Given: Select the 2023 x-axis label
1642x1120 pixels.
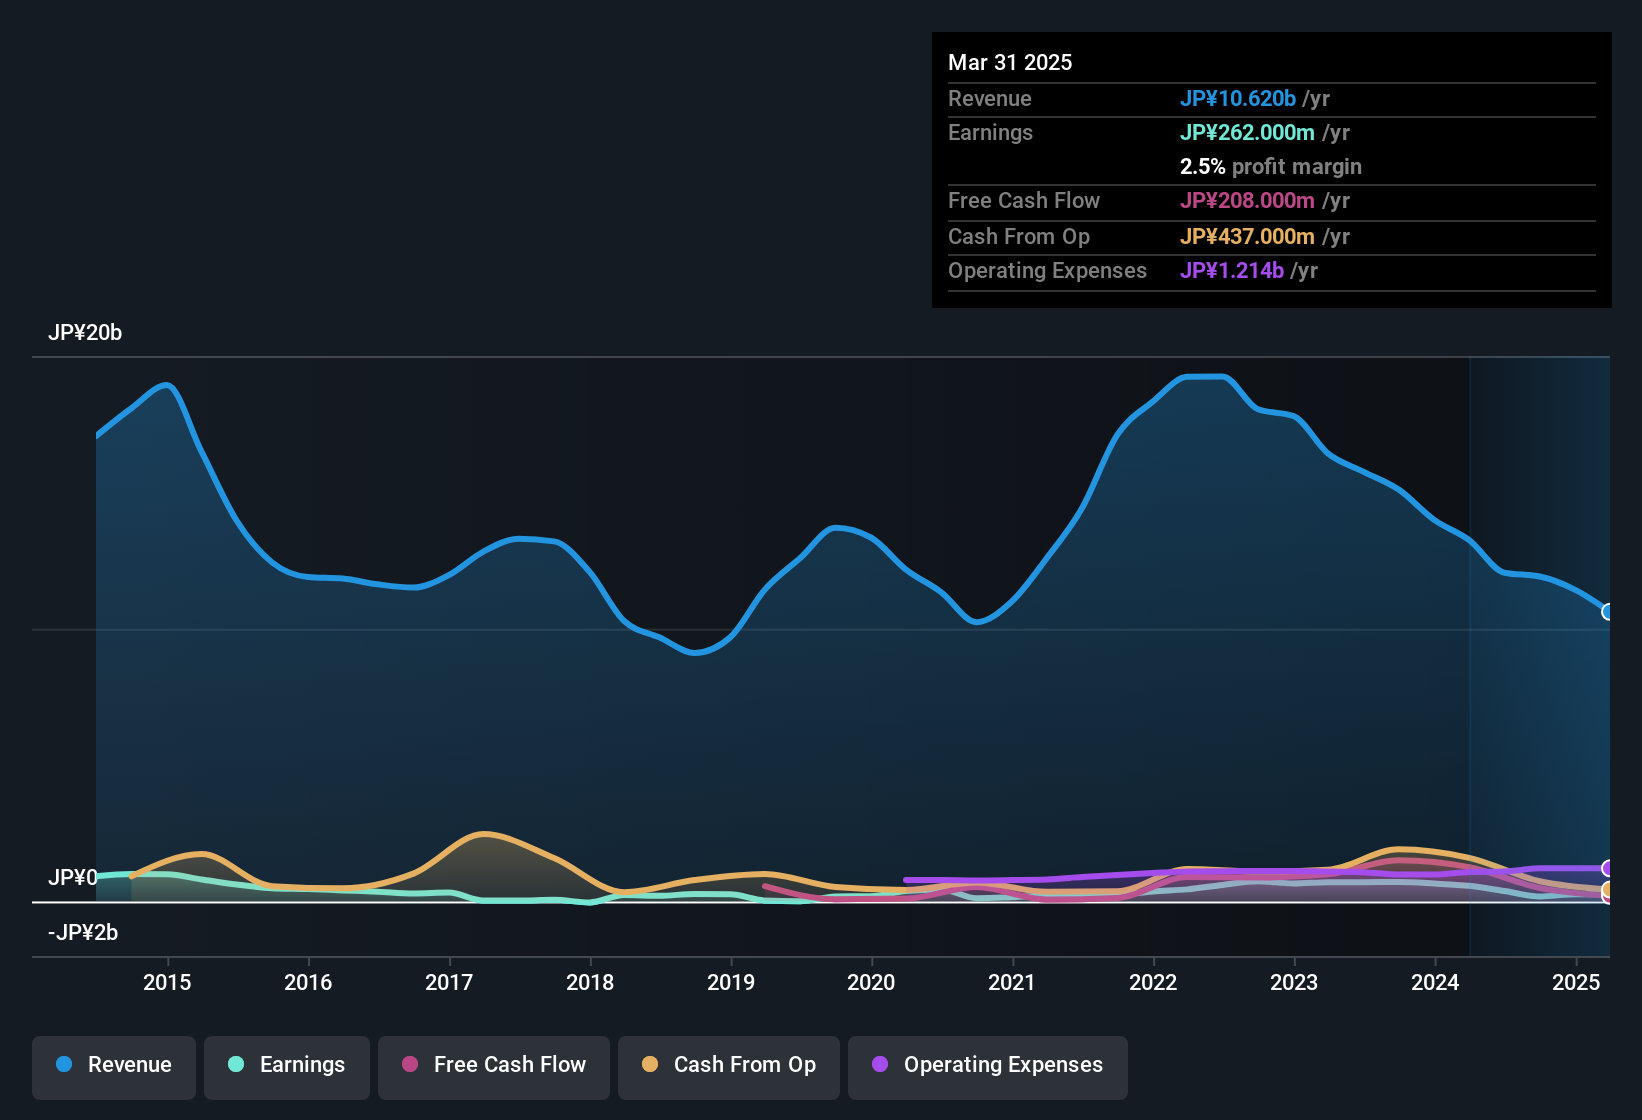Looking at the screenshot, I should point(1294,982).
